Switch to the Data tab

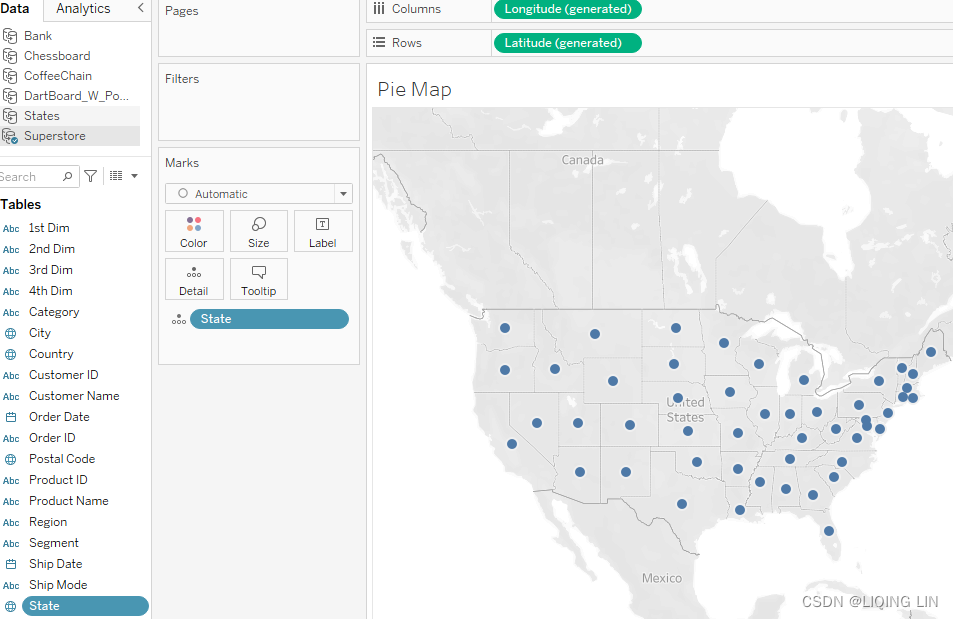[x=15, y=9]
